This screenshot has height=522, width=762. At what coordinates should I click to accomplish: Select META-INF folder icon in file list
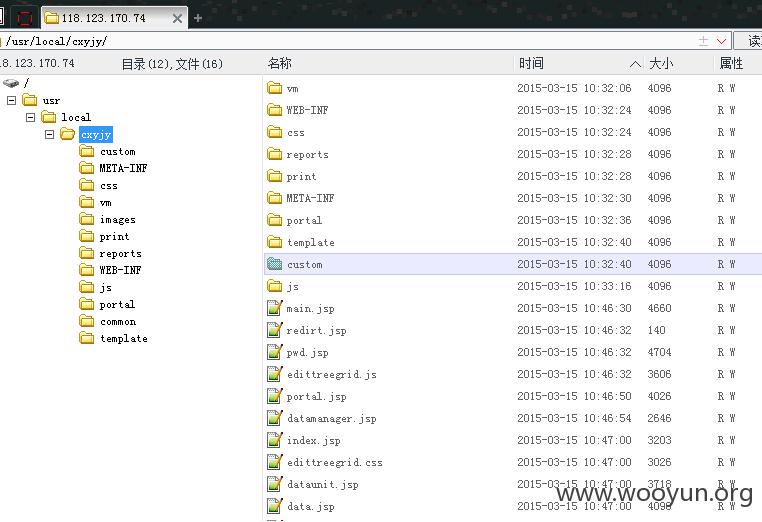tap(275, 198)
